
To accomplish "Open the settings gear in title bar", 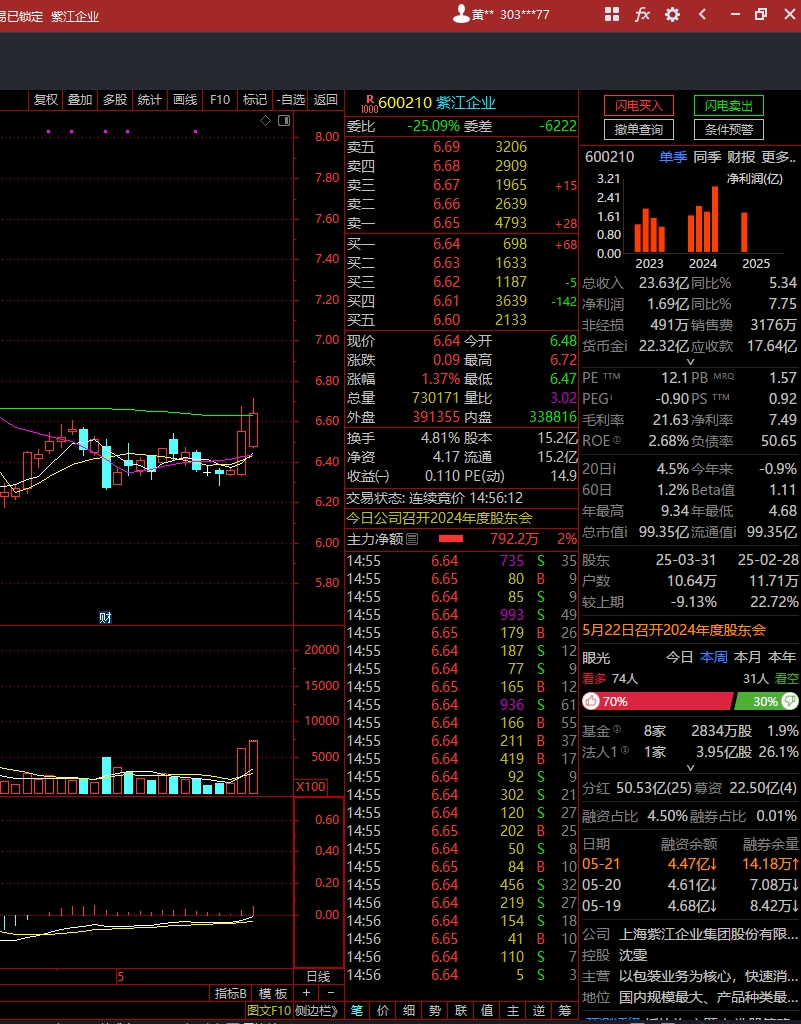I will coord(672,14).
